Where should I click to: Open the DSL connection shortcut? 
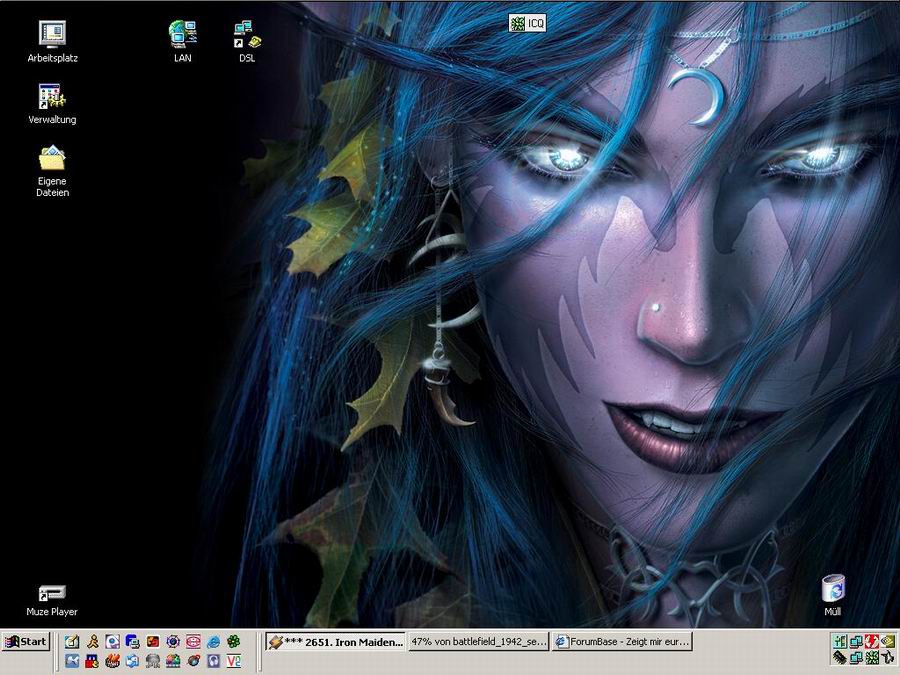247,41
